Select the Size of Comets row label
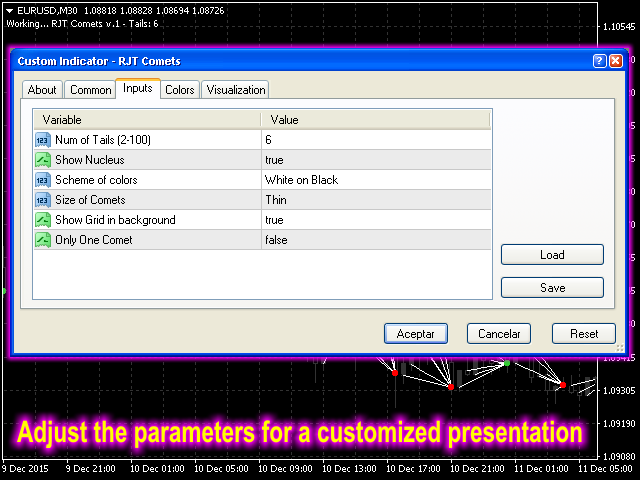Screen dimensions: 640x480 pos(90,200)
